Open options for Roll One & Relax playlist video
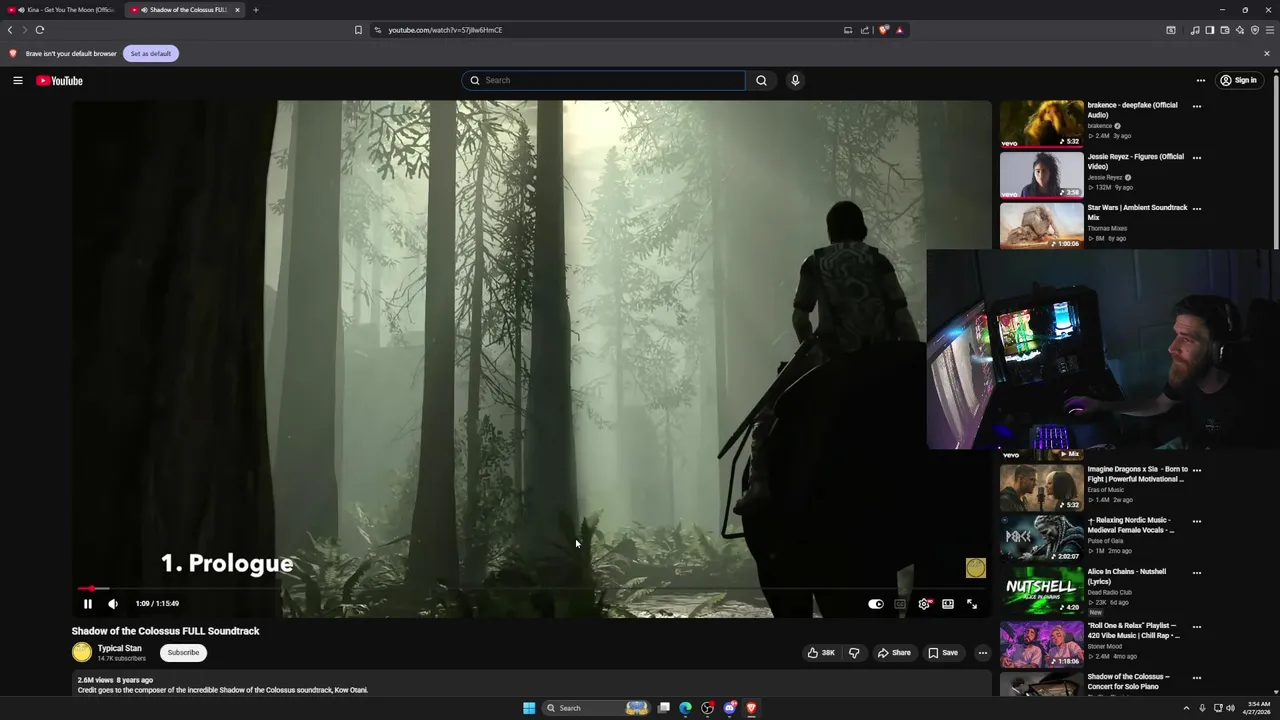 click(x=1197, y=627)
